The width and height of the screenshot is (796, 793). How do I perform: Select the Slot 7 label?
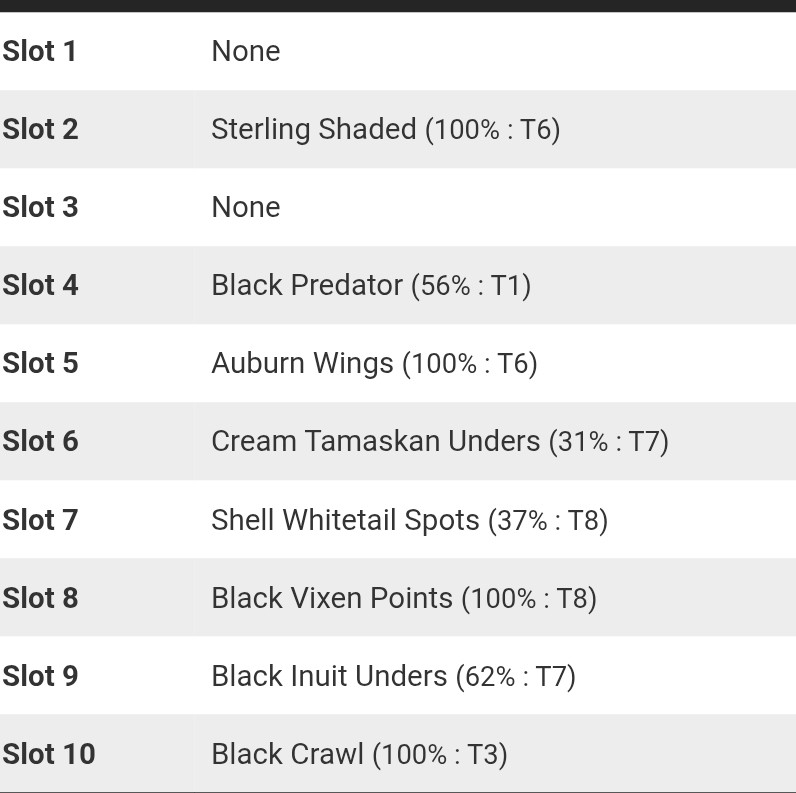(41, 520)
